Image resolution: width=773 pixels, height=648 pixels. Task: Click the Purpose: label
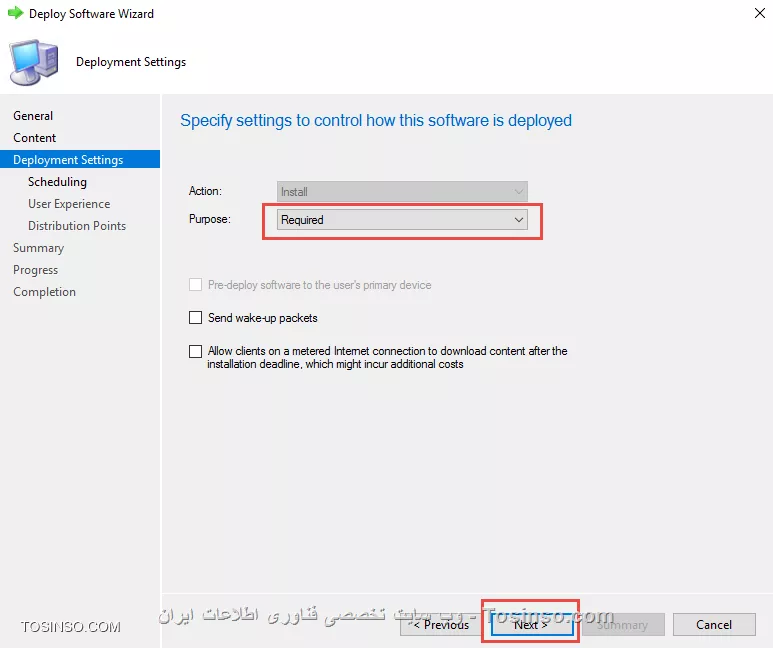(x=210, y=219)
